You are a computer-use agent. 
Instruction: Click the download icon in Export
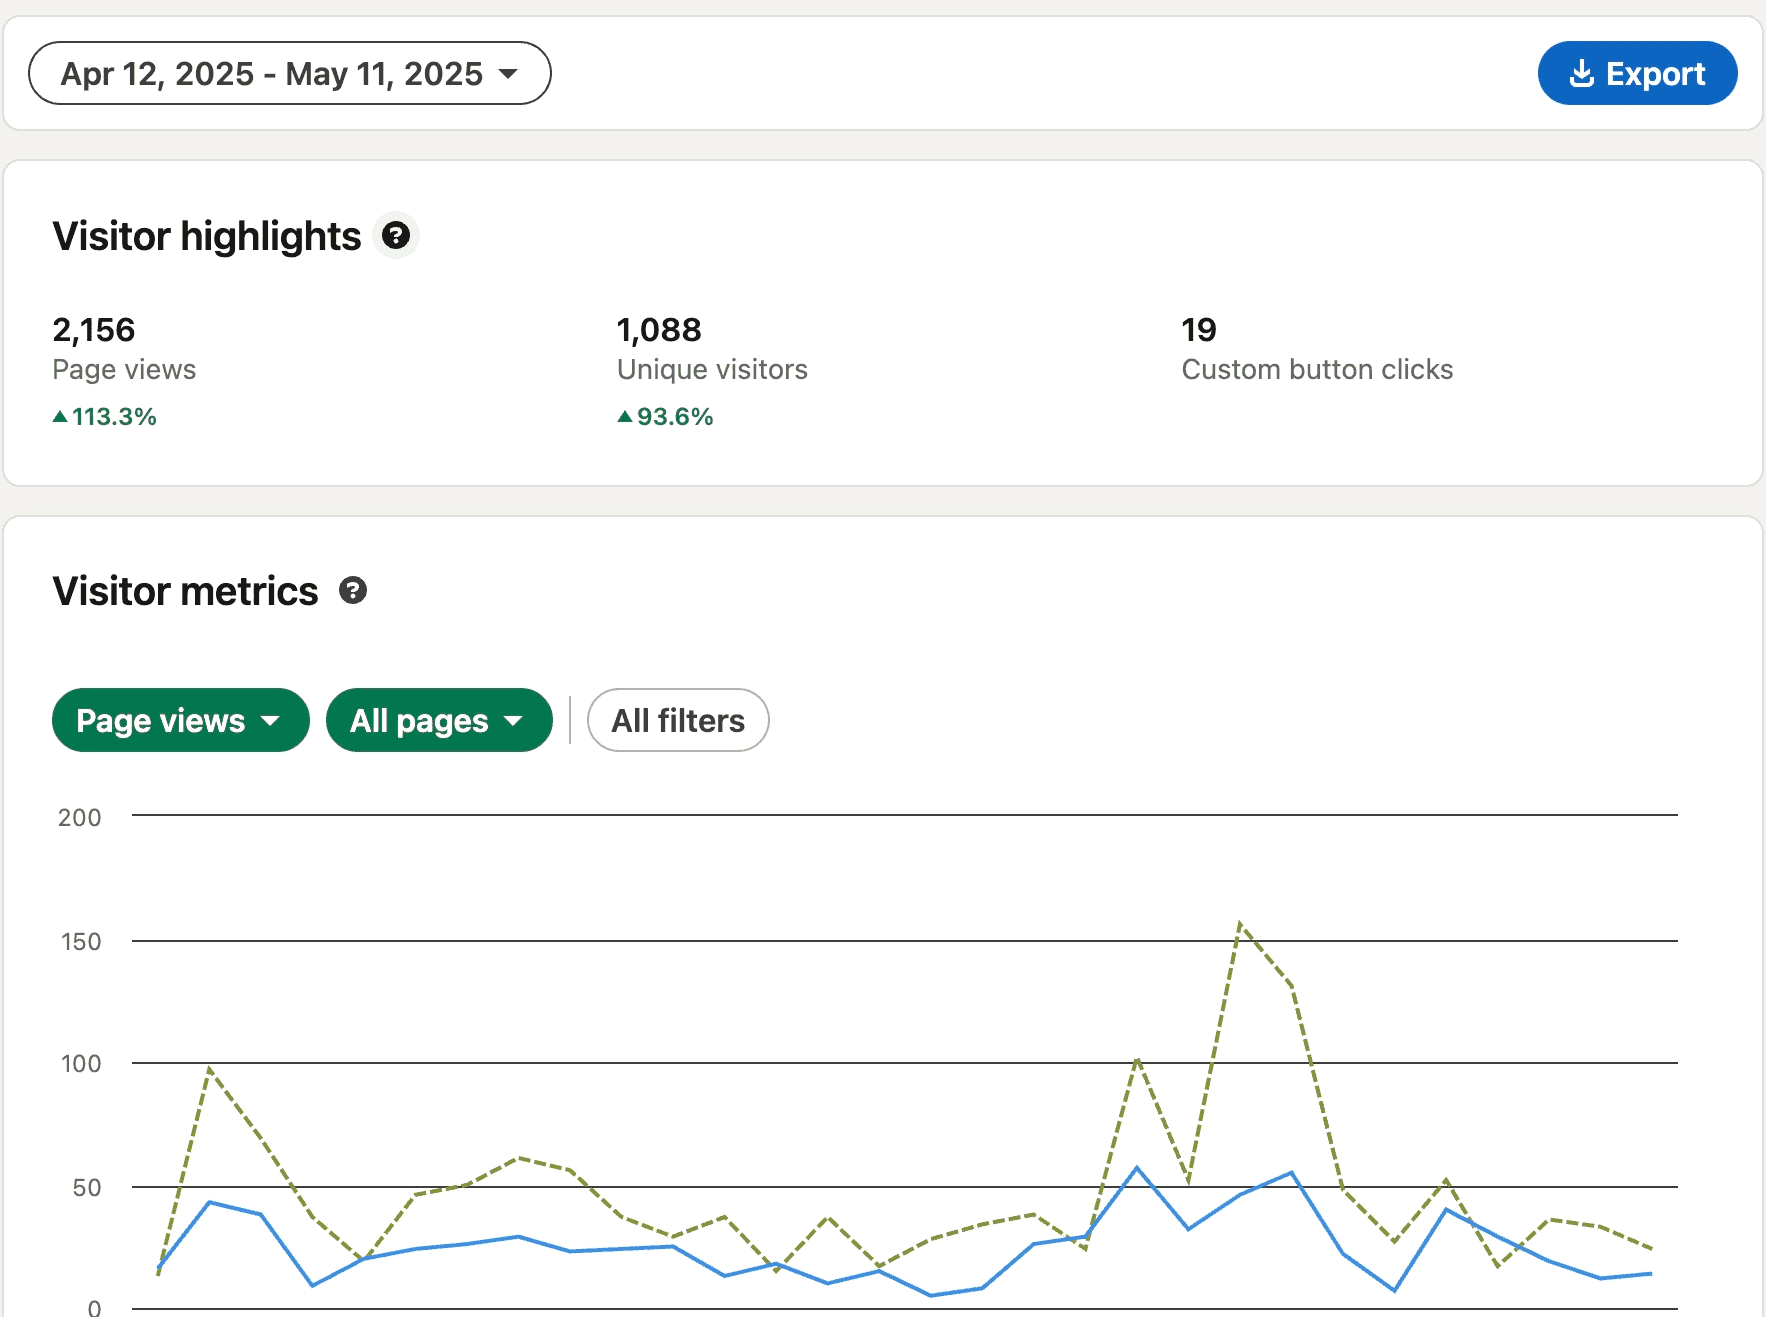[x=1582, y=73]
